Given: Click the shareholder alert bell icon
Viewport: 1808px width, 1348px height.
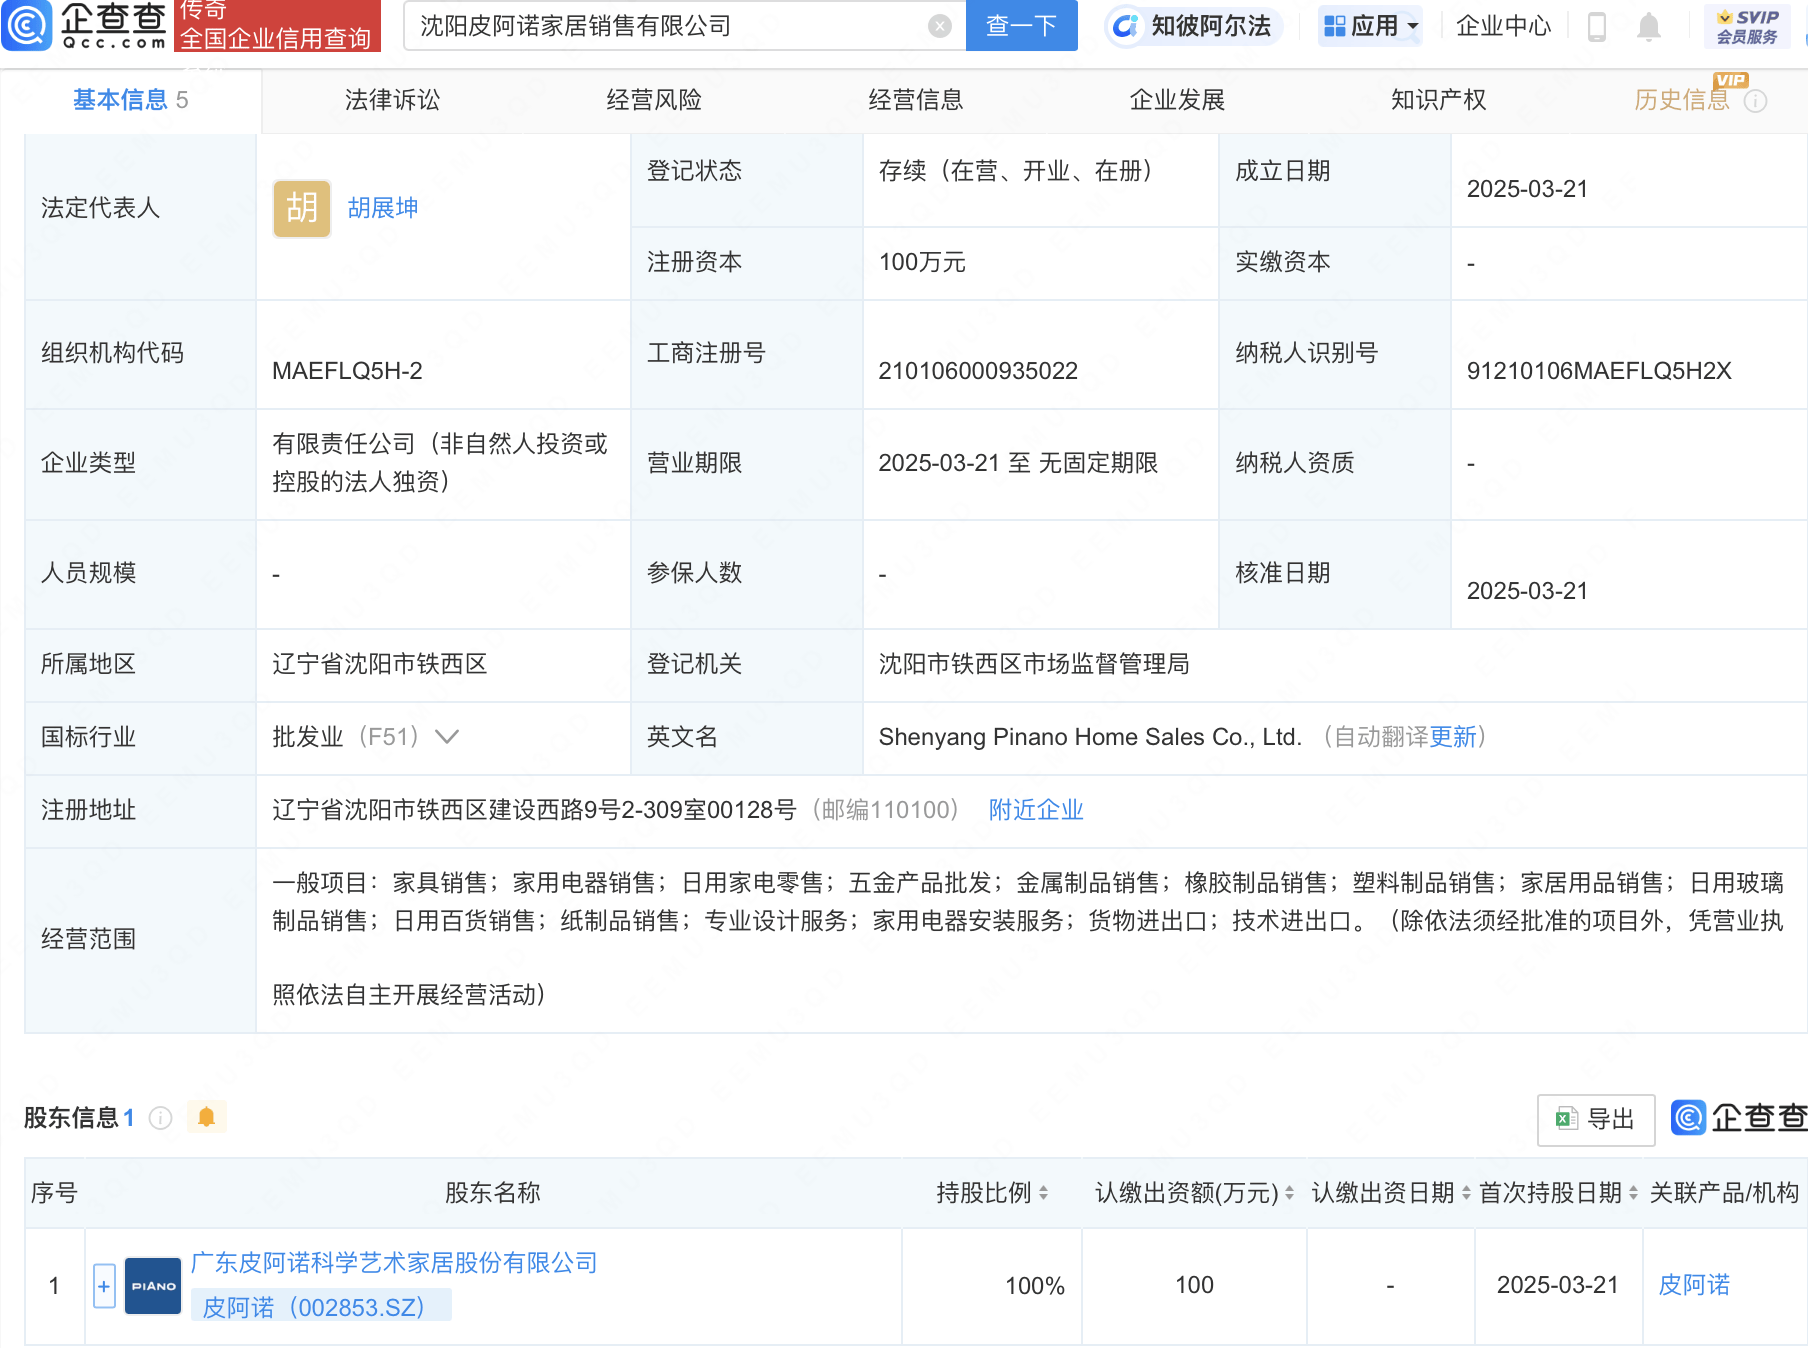Looking at the screenshot, I should (206, 1117).
